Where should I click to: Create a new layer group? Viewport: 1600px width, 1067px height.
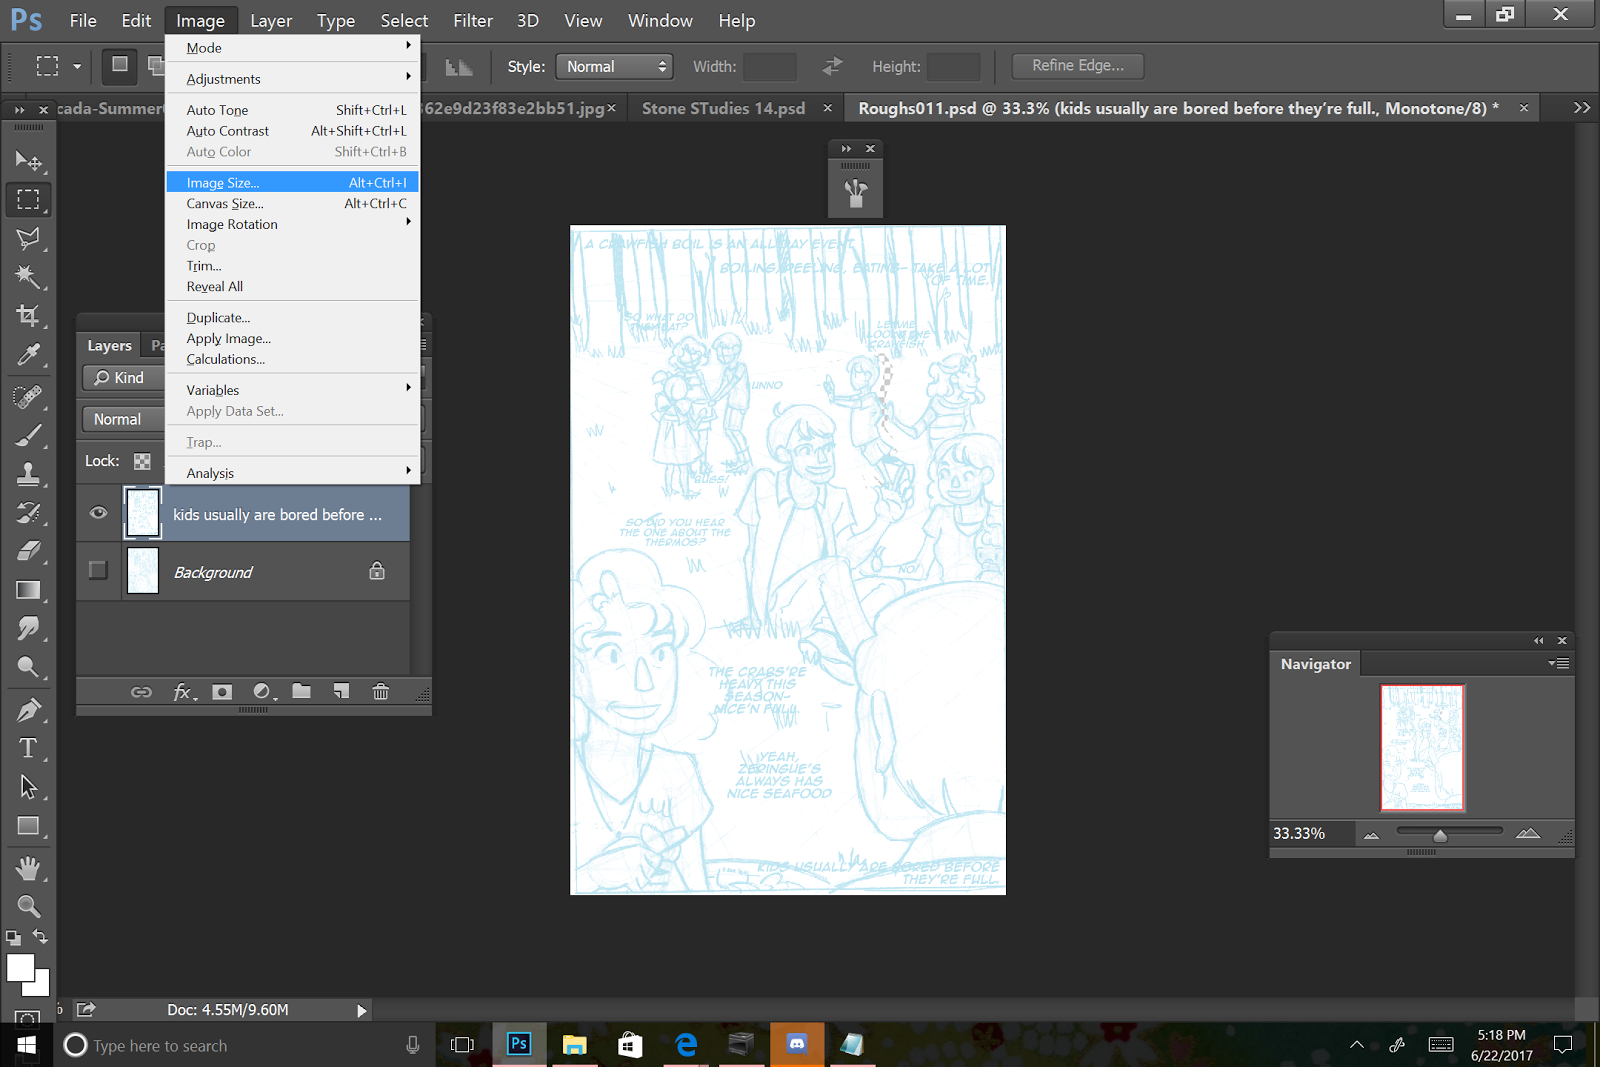coord(301,691)
